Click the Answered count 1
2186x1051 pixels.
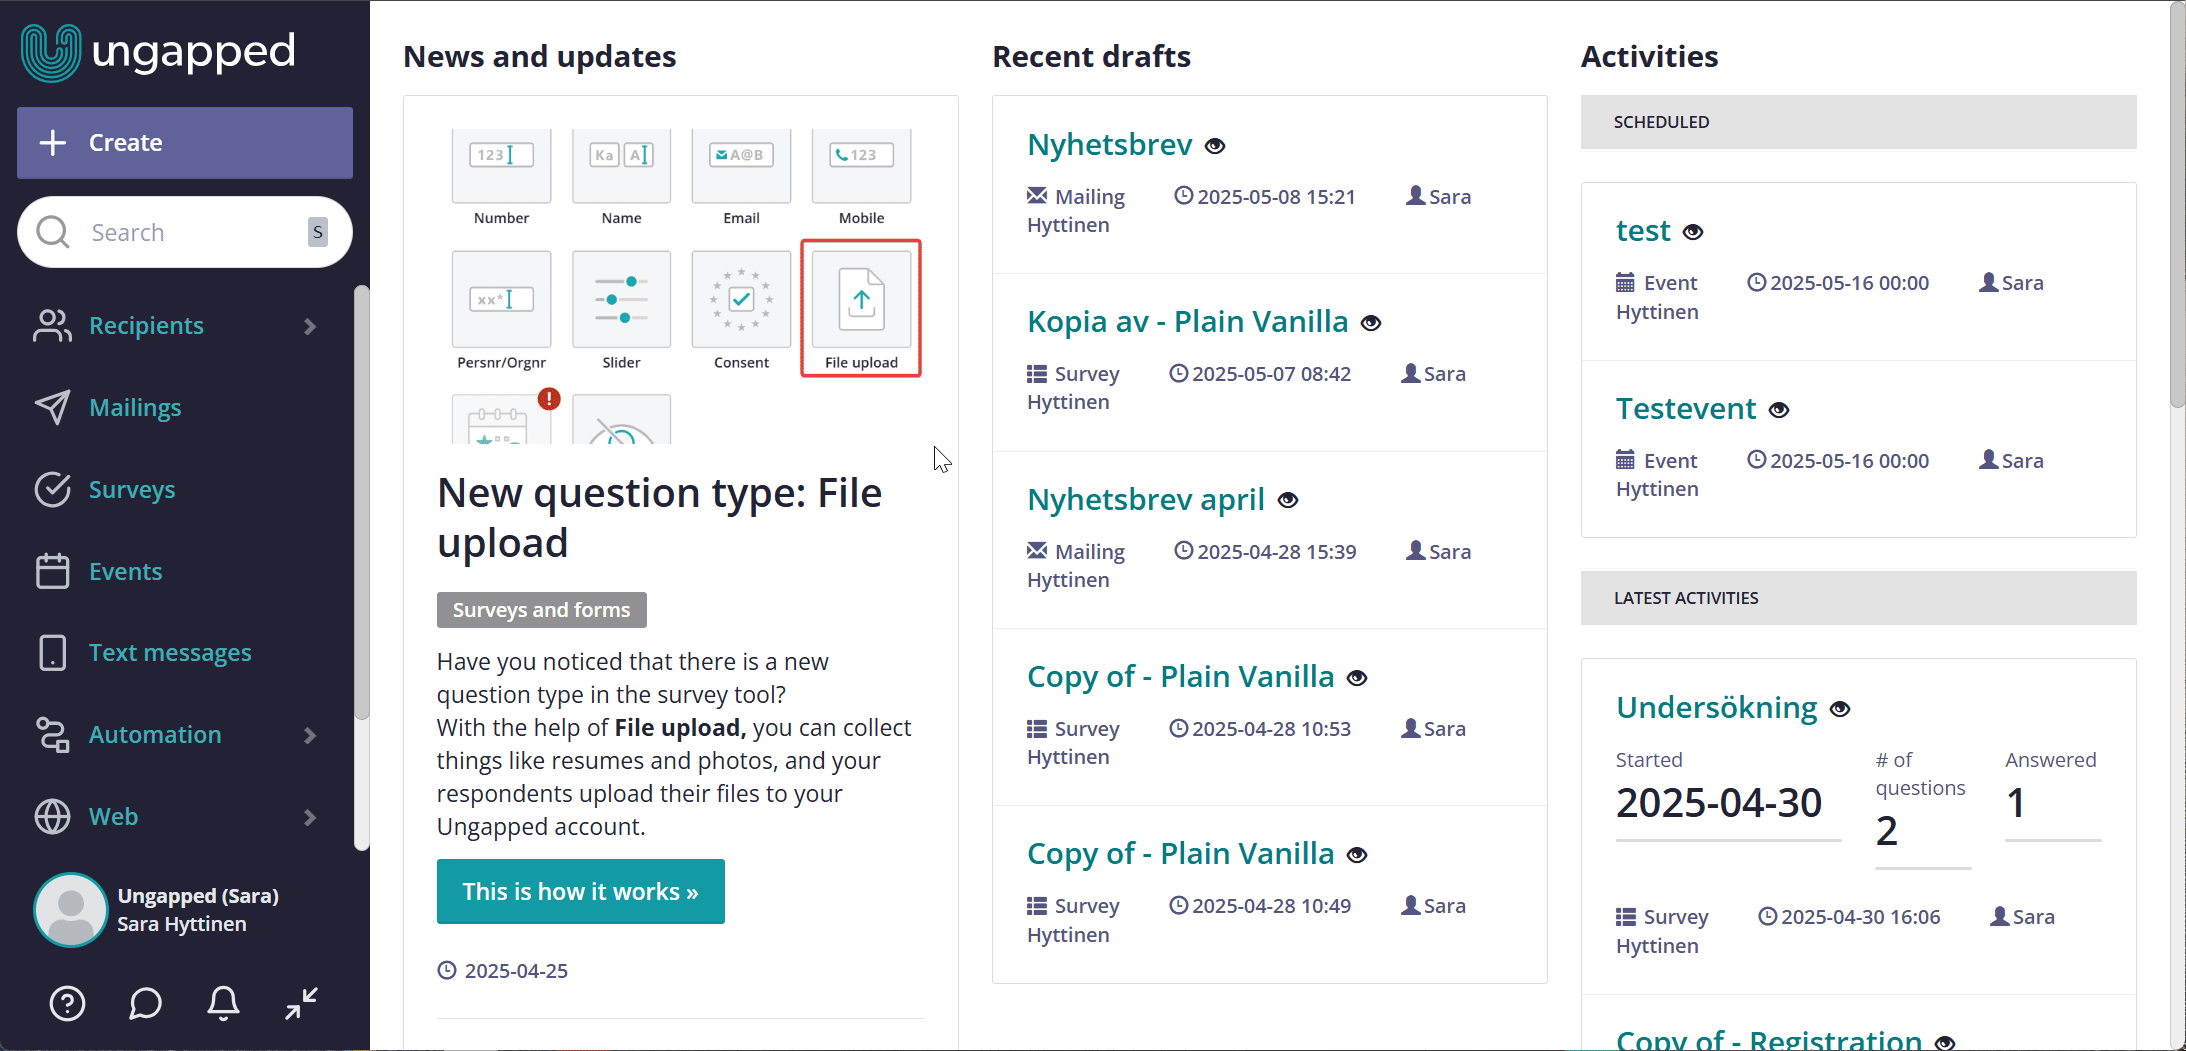(2016, 803)
